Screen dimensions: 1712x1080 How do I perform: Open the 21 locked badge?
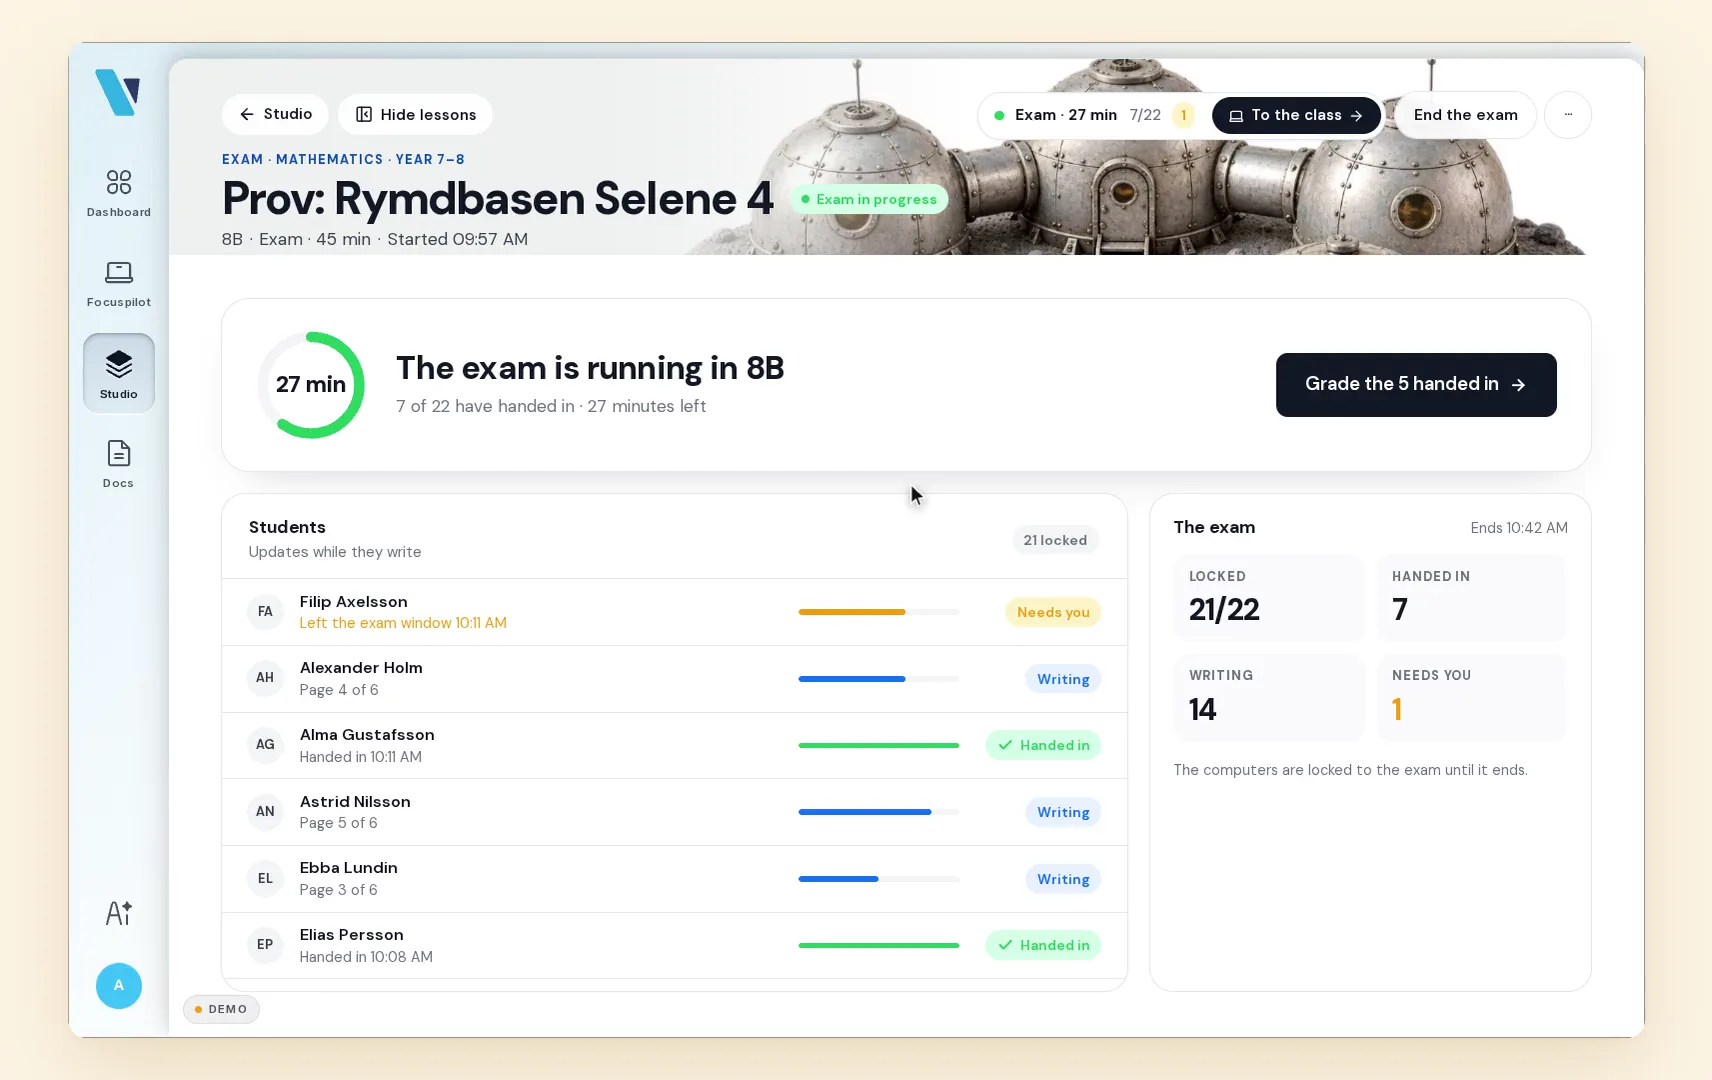(x=1055, y=540)
